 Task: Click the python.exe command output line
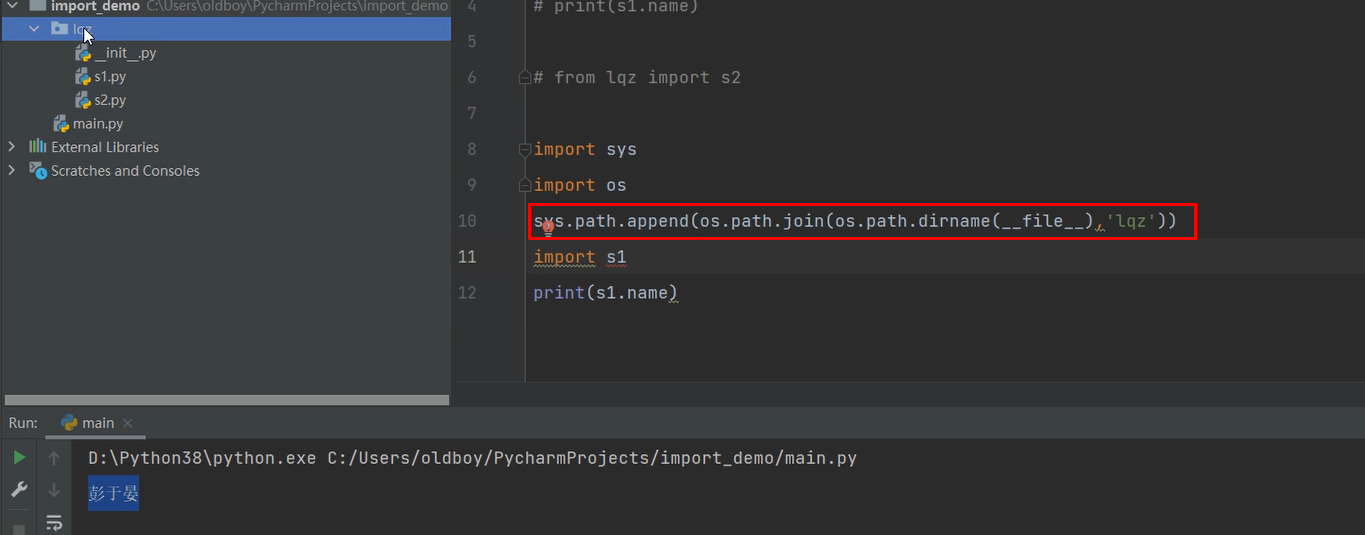pos(472,458)
